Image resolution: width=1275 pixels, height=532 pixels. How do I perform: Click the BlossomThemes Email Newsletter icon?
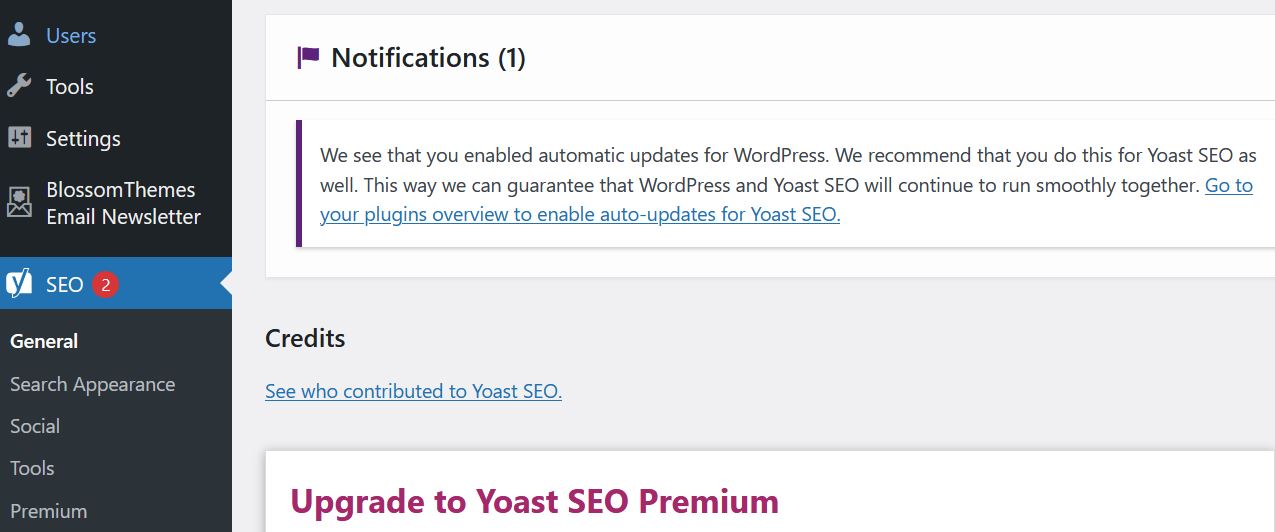click(19, 203)
